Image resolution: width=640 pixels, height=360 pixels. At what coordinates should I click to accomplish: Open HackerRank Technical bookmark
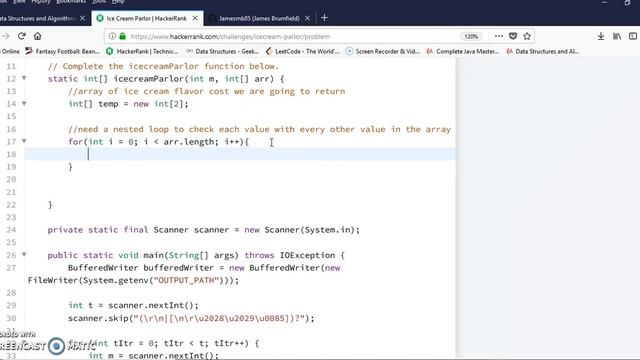pos(142,51)
